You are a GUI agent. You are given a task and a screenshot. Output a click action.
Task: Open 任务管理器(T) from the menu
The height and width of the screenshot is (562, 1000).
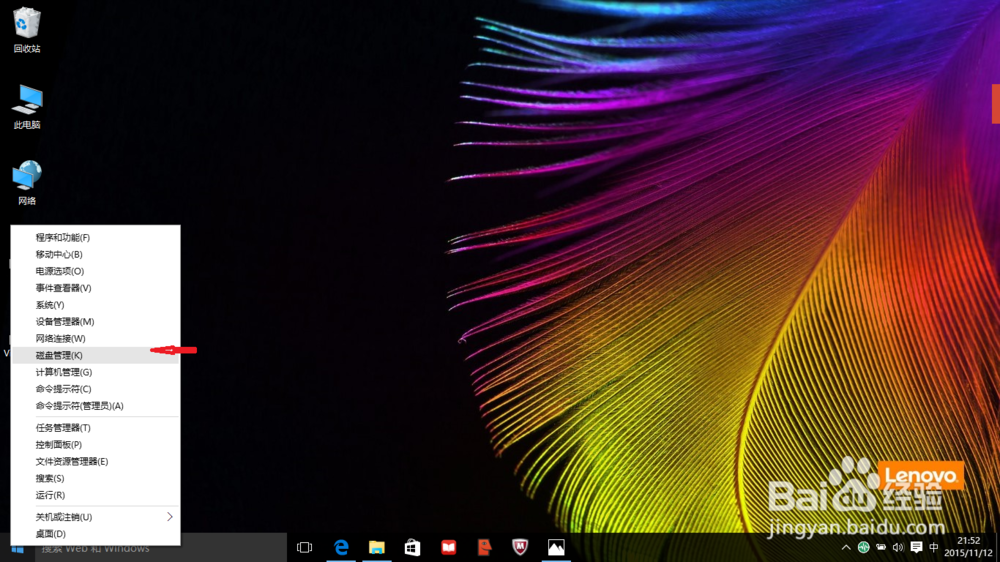click(96, 427)
